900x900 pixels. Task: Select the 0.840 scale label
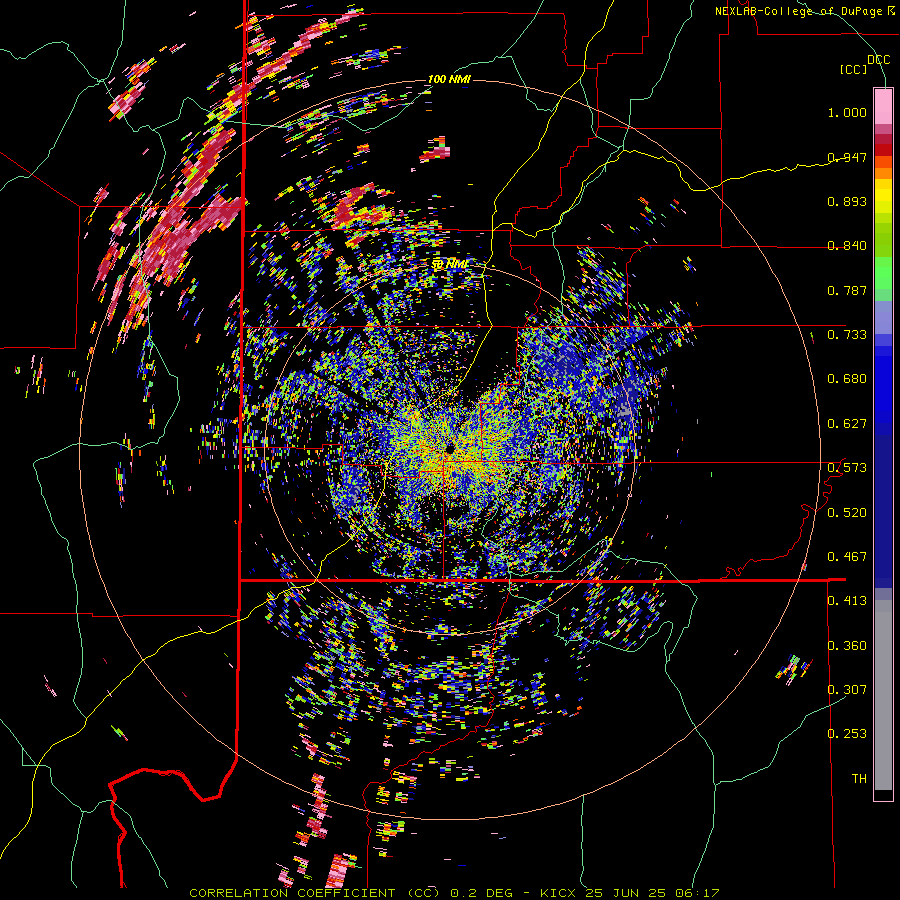(x=847, y=246)
